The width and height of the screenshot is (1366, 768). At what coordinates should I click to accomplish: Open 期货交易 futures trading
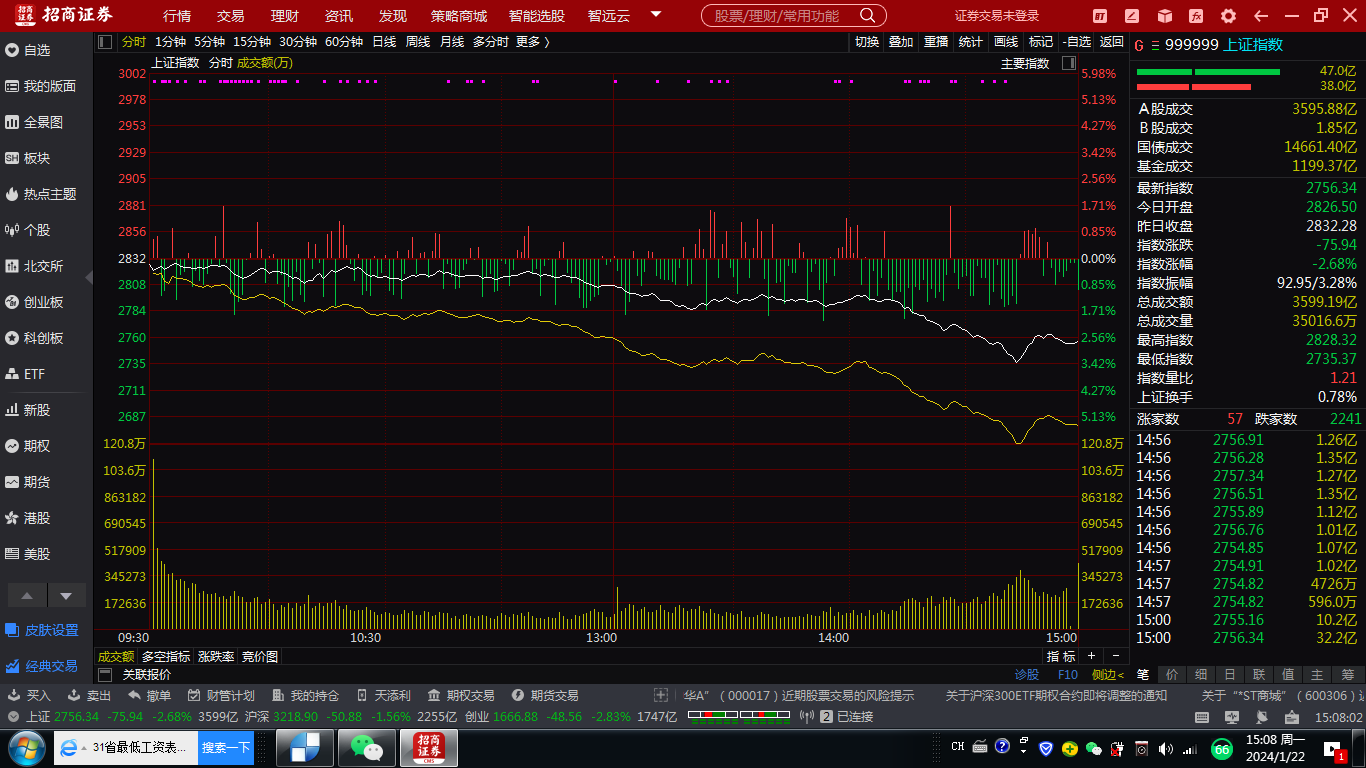(545, 695)
